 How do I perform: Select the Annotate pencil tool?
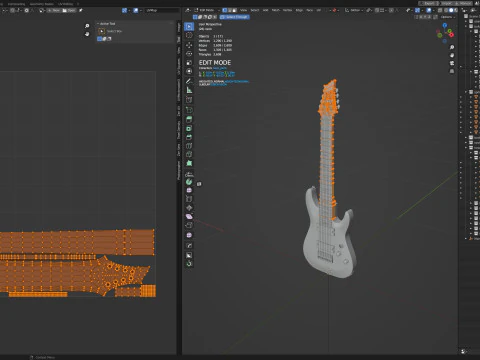click(189, 81)
